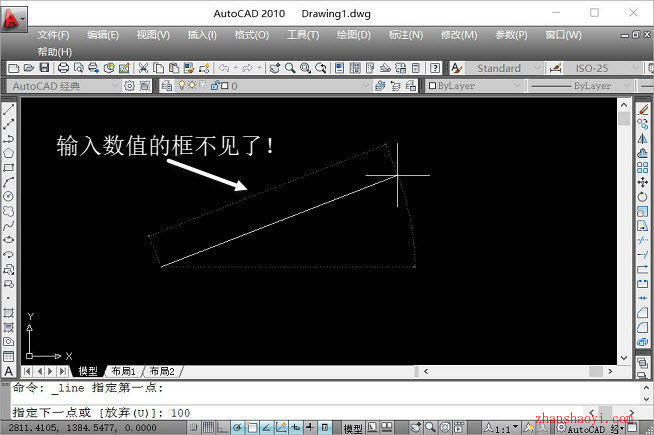The width and height of the screenshot is (654, 435).
Task: Click the Undo arrow icon
Action: point(224,68)
